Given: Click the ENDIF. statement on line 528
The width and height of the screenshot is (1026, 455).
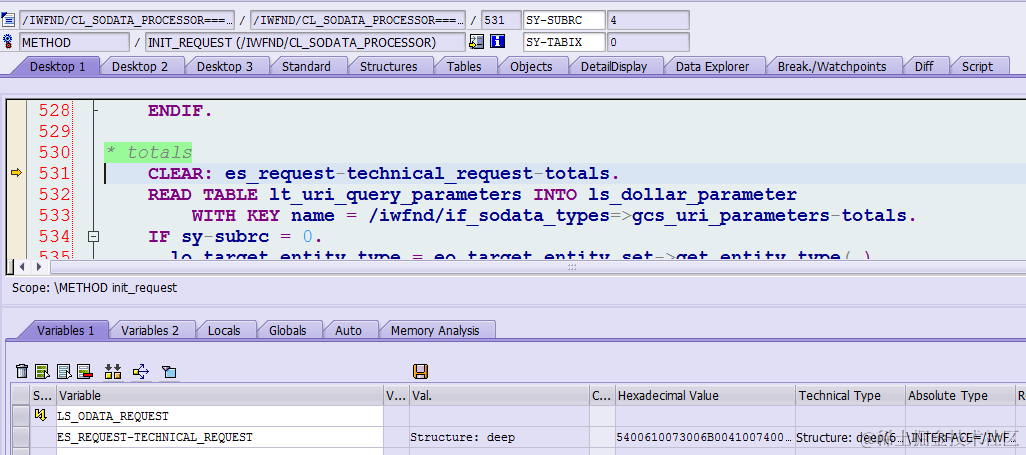Looking at the screenshot, I should [180, 111].
